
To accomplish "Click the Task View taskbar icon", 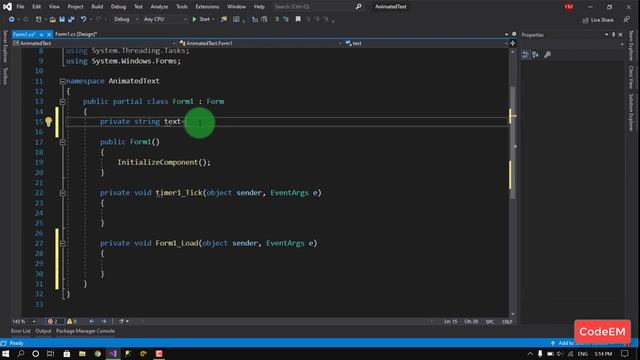I will (x=51, y=353).
